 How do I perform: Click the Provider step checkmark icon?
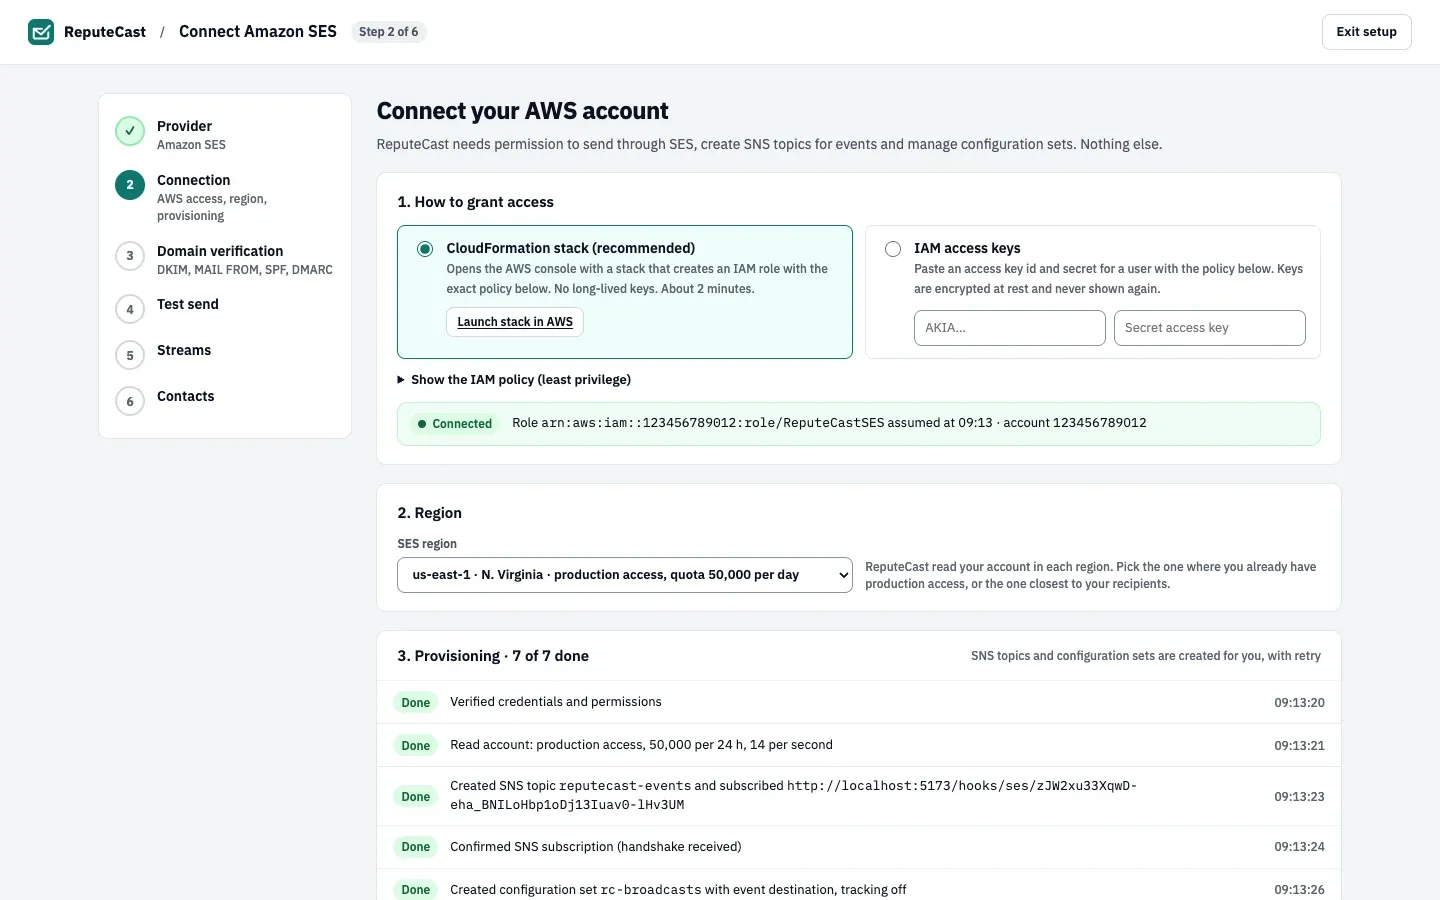(x=130, y=131)
